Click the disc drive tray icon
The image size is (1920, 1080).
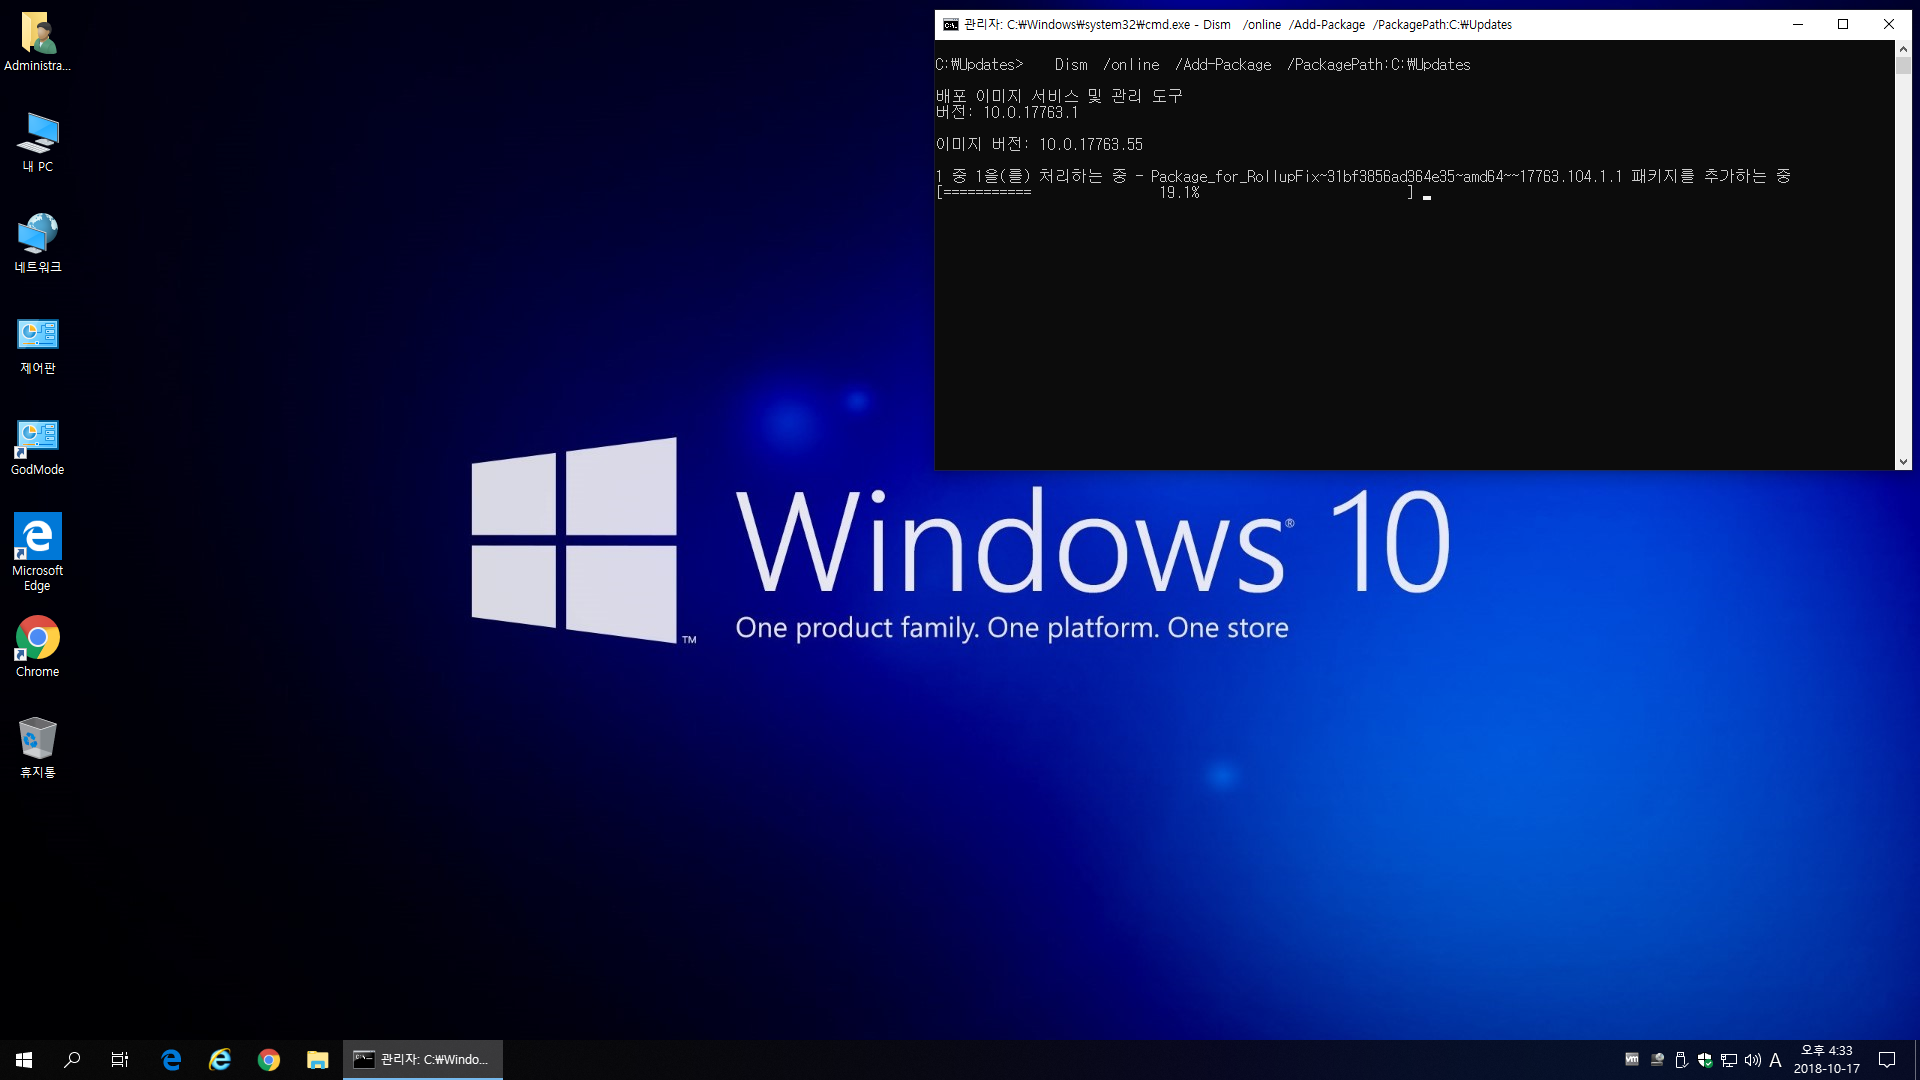tap(1657, 1060)
